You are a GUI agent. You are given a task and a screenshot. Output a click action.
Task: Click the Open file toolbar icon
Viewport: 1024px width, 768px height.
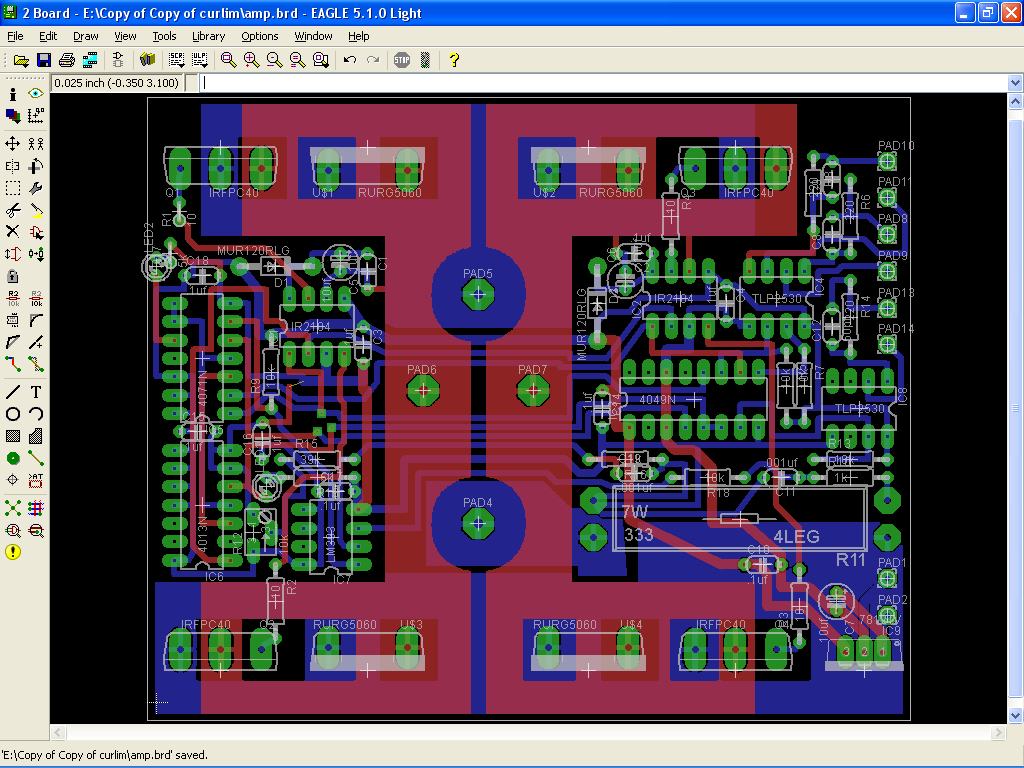(21, 61)
